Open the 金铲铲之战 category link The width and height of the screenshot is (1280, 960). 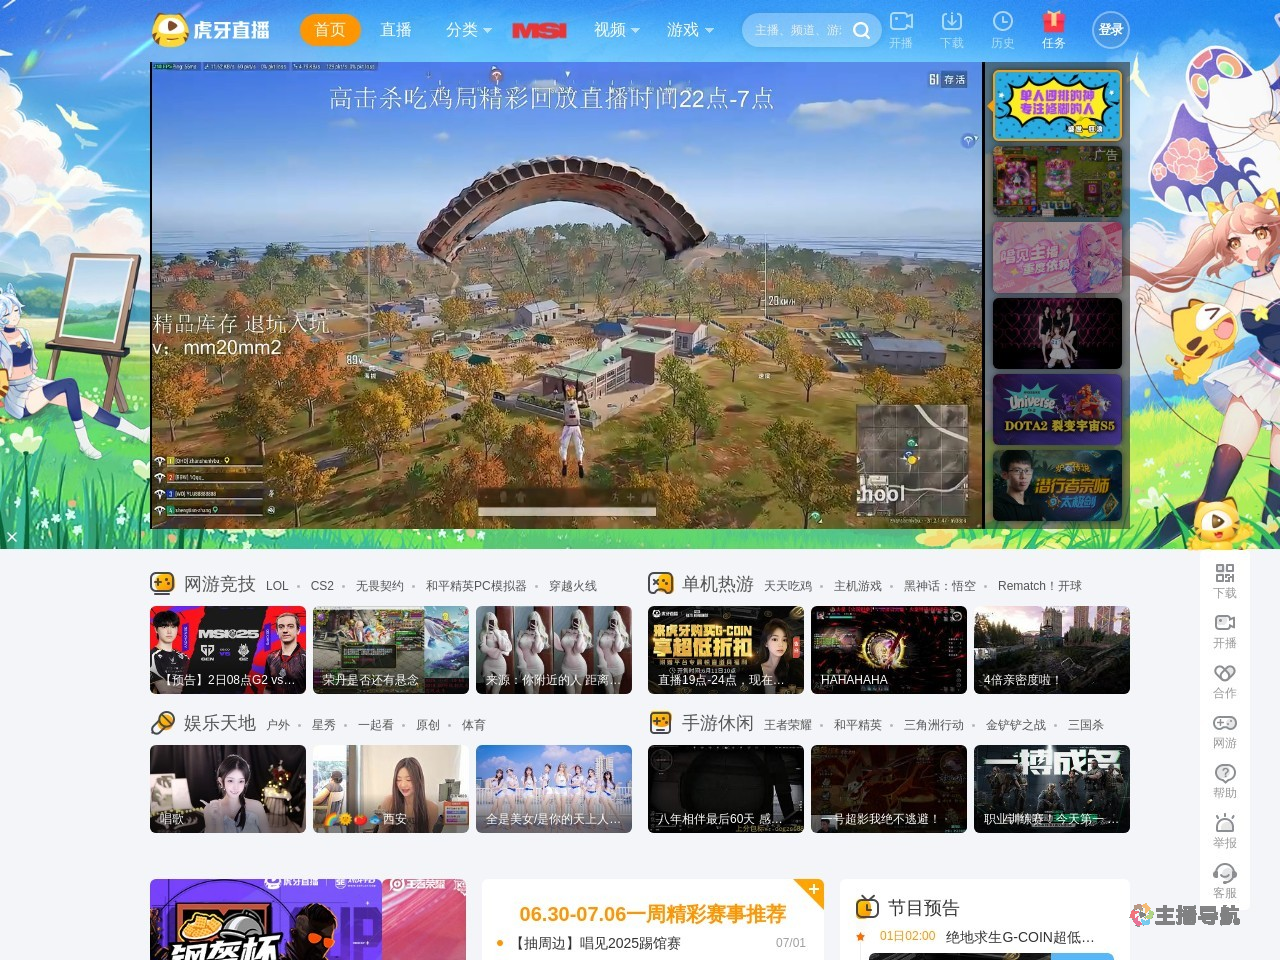coord(1016,725)
